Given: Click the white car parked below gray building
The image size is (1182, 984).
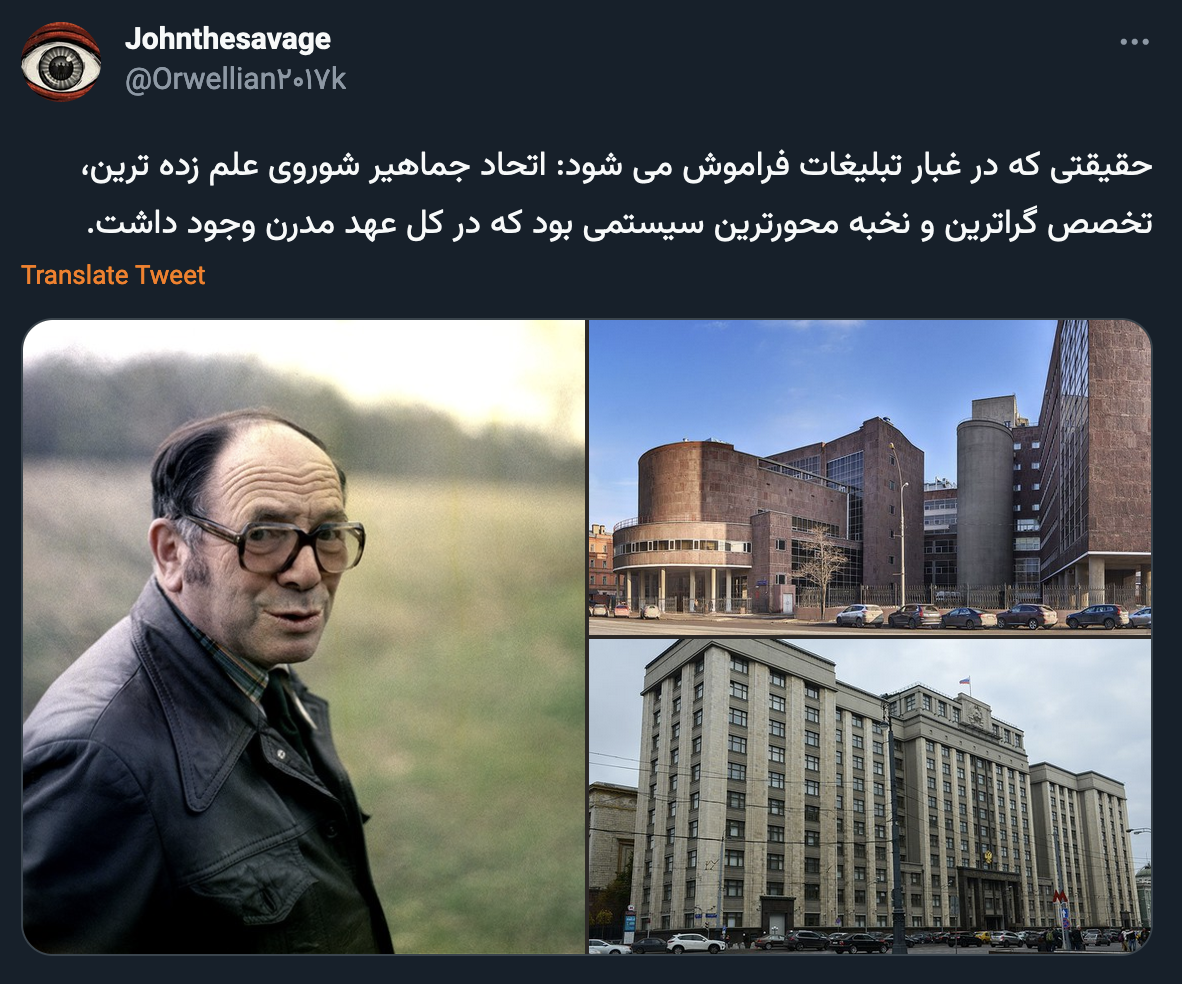Looking at the screenshot, I should click(694, 943).
